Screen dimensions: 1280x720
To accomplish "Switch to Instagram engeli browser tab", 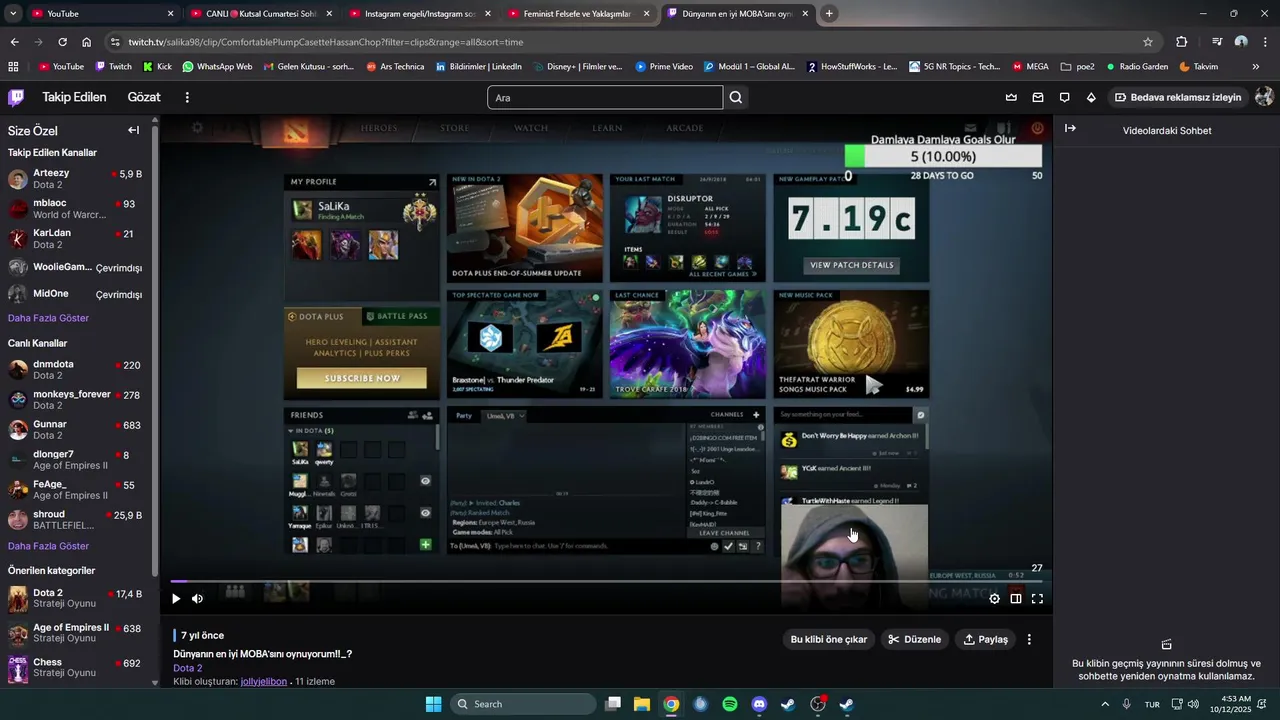I will point(420,14).
